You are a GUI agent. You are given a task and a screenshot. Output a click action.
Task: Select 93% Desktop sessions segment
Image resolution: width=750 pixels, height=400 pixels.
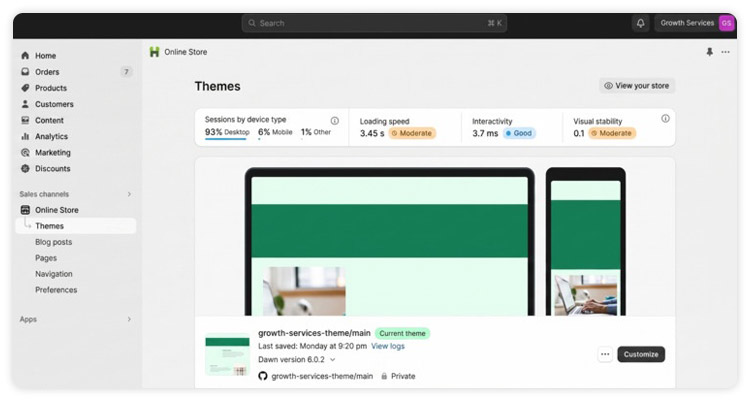227,132
